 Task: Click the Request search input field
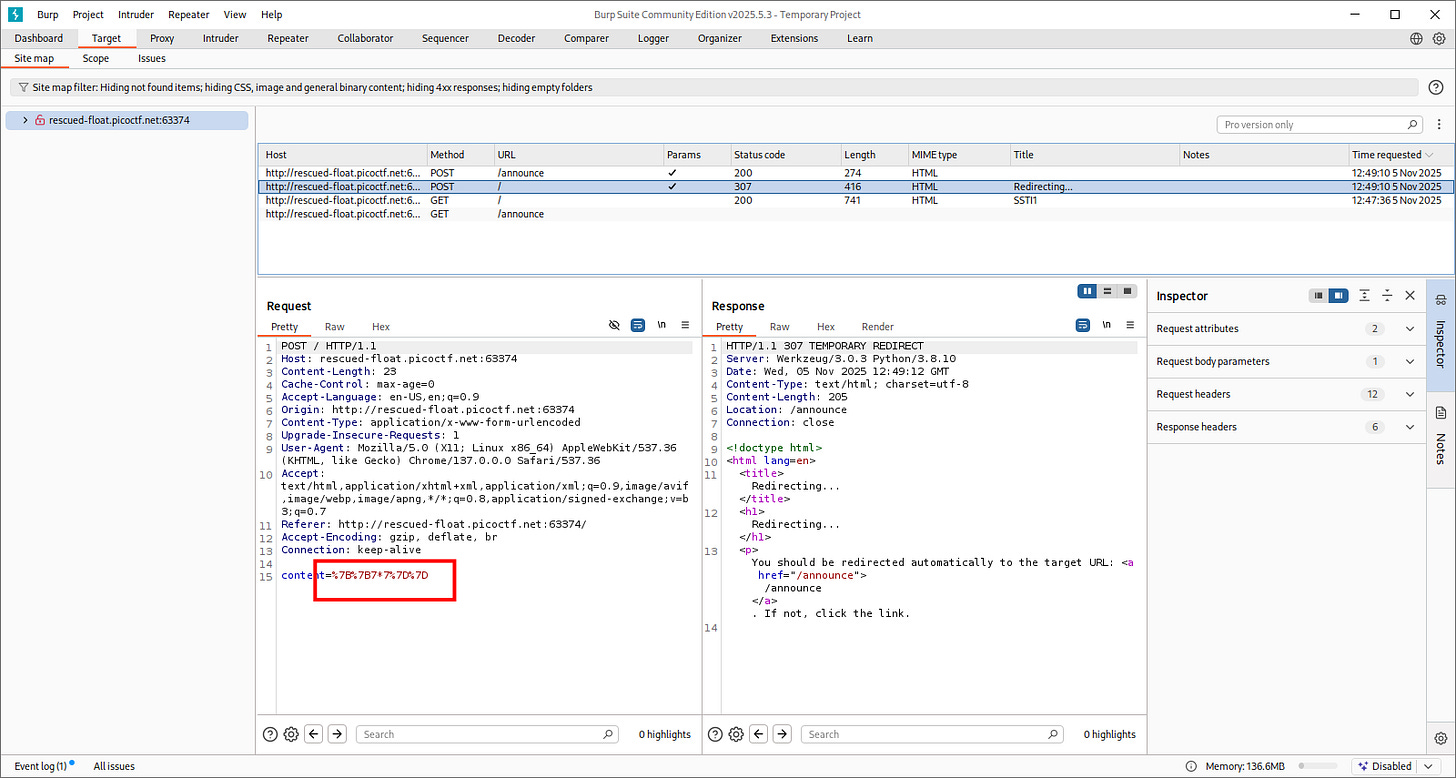487,734
